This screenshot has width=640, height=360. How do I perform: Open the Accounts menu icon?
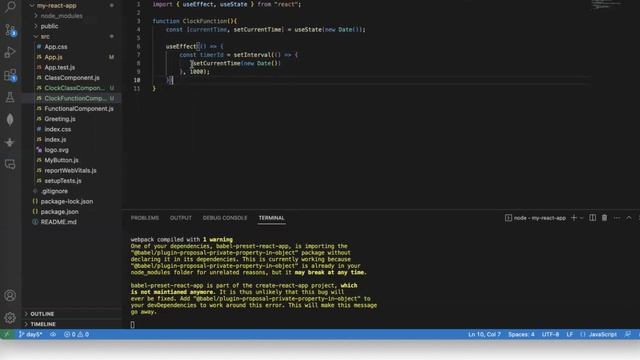coord(10,296)
